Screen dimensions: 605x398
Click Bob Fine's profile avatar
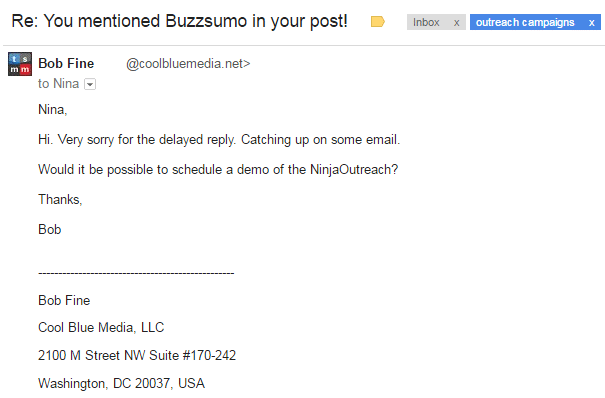[x=20, y=64]
